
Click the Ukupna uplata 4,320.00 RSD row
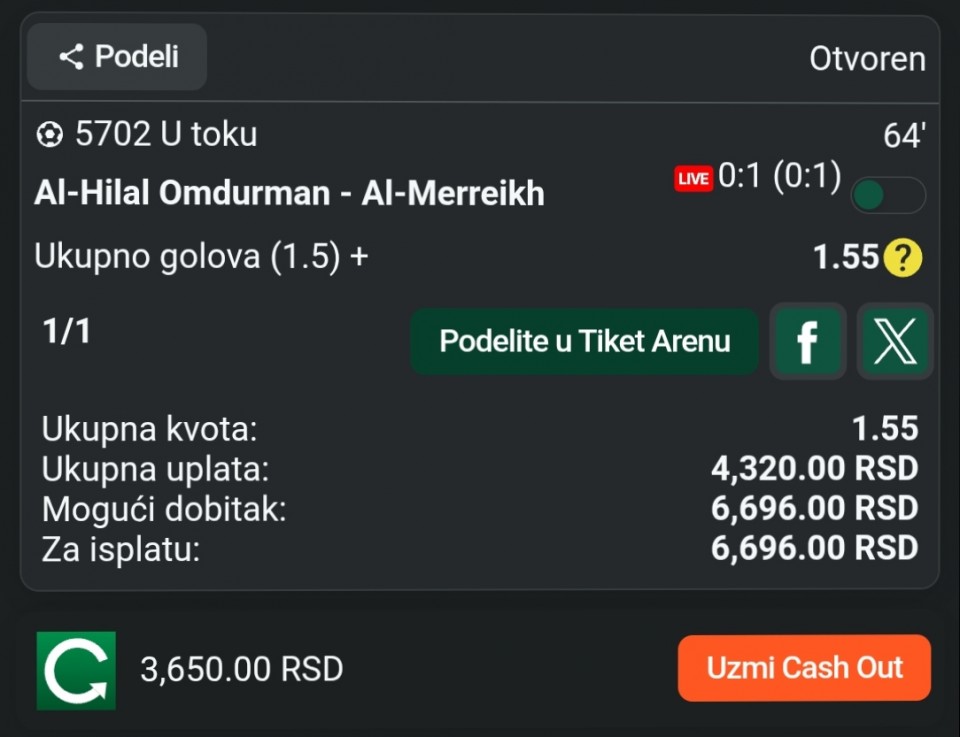[x=479, y=468]
